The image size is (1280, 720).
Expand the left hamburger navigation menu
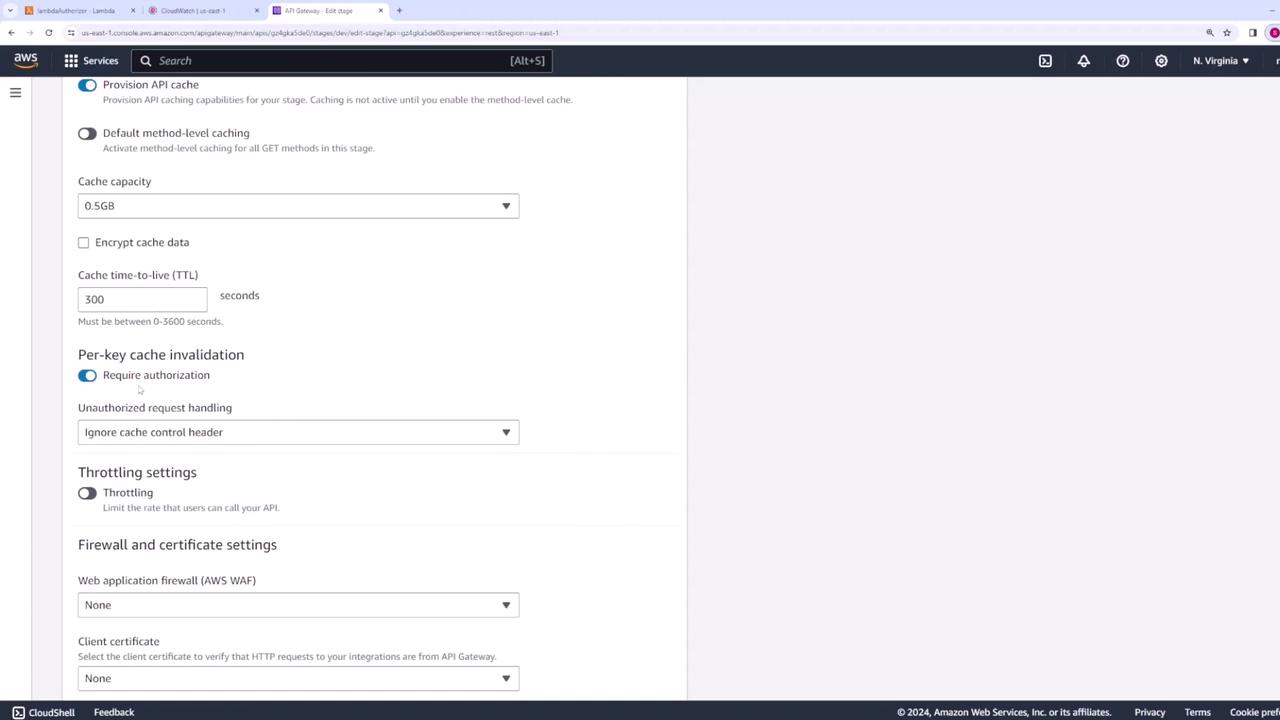15,92
